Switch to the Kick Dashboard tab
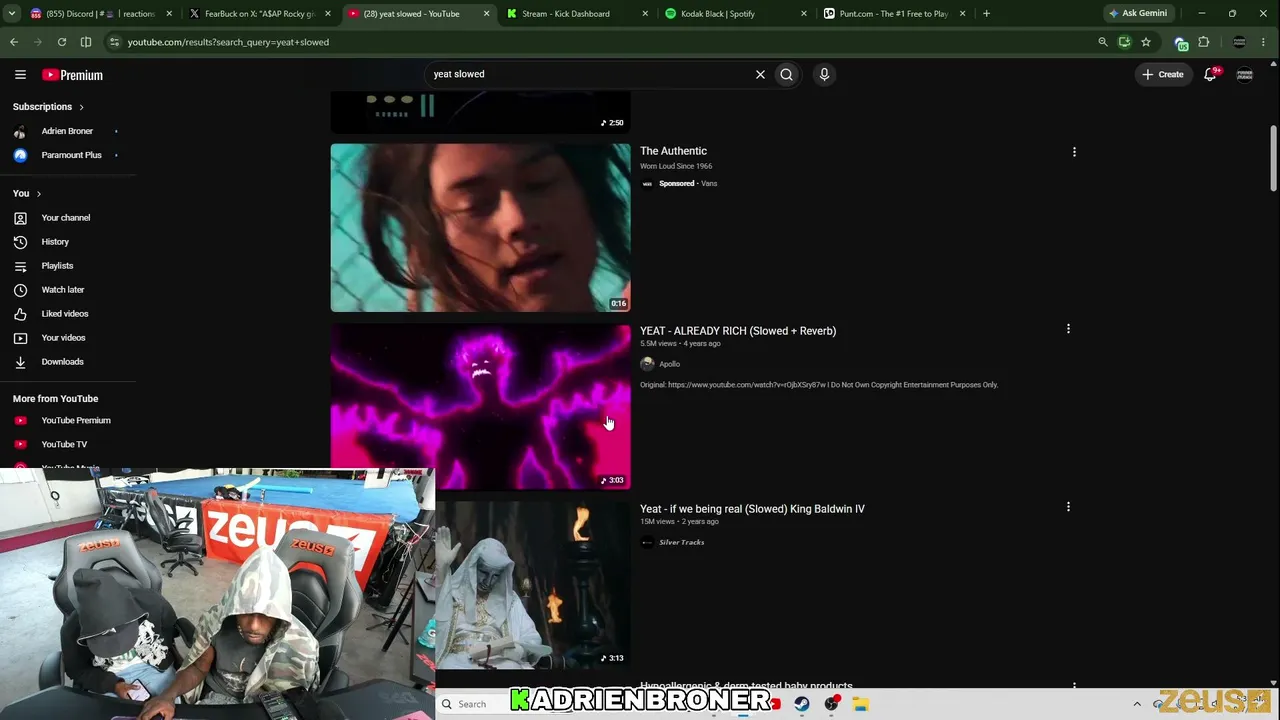The height and width of the screenshot is (720, 1280). point(576,14)
